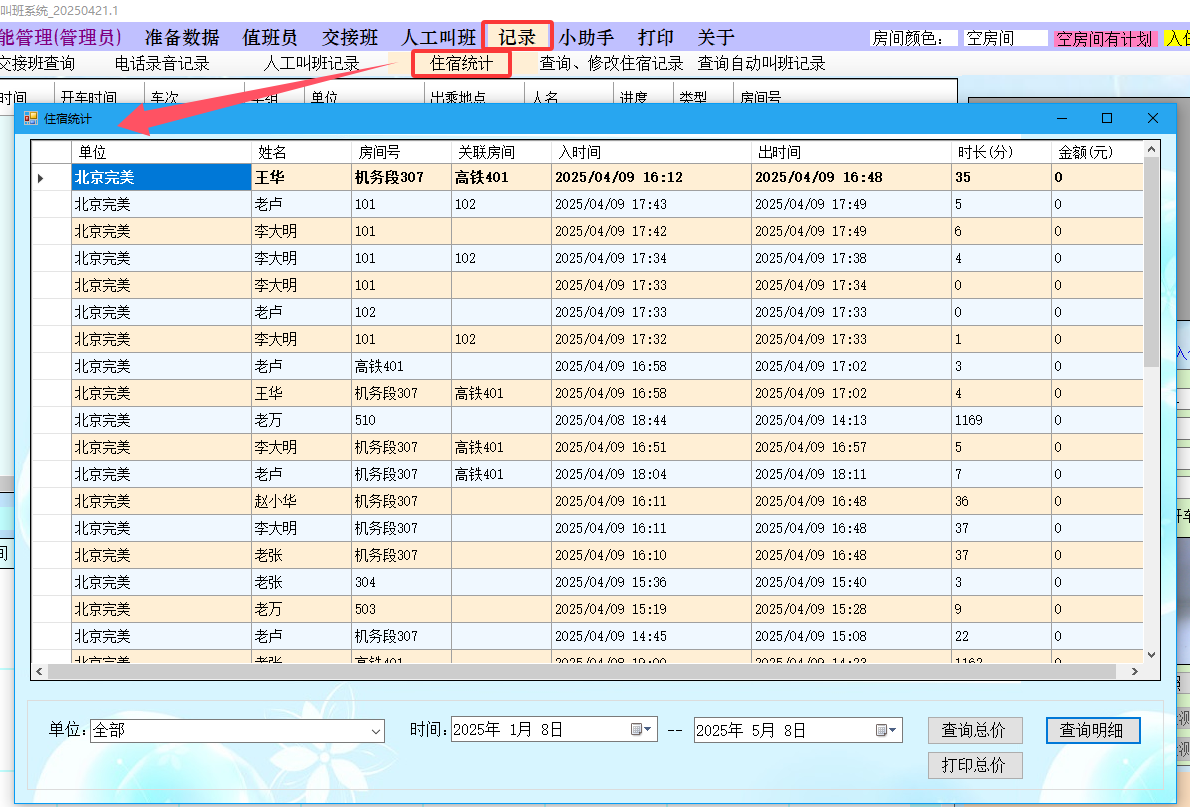1190x807 pixels.
Task: Click the pink 空房间有计划 color swatch
Action: coord(1104,39)
